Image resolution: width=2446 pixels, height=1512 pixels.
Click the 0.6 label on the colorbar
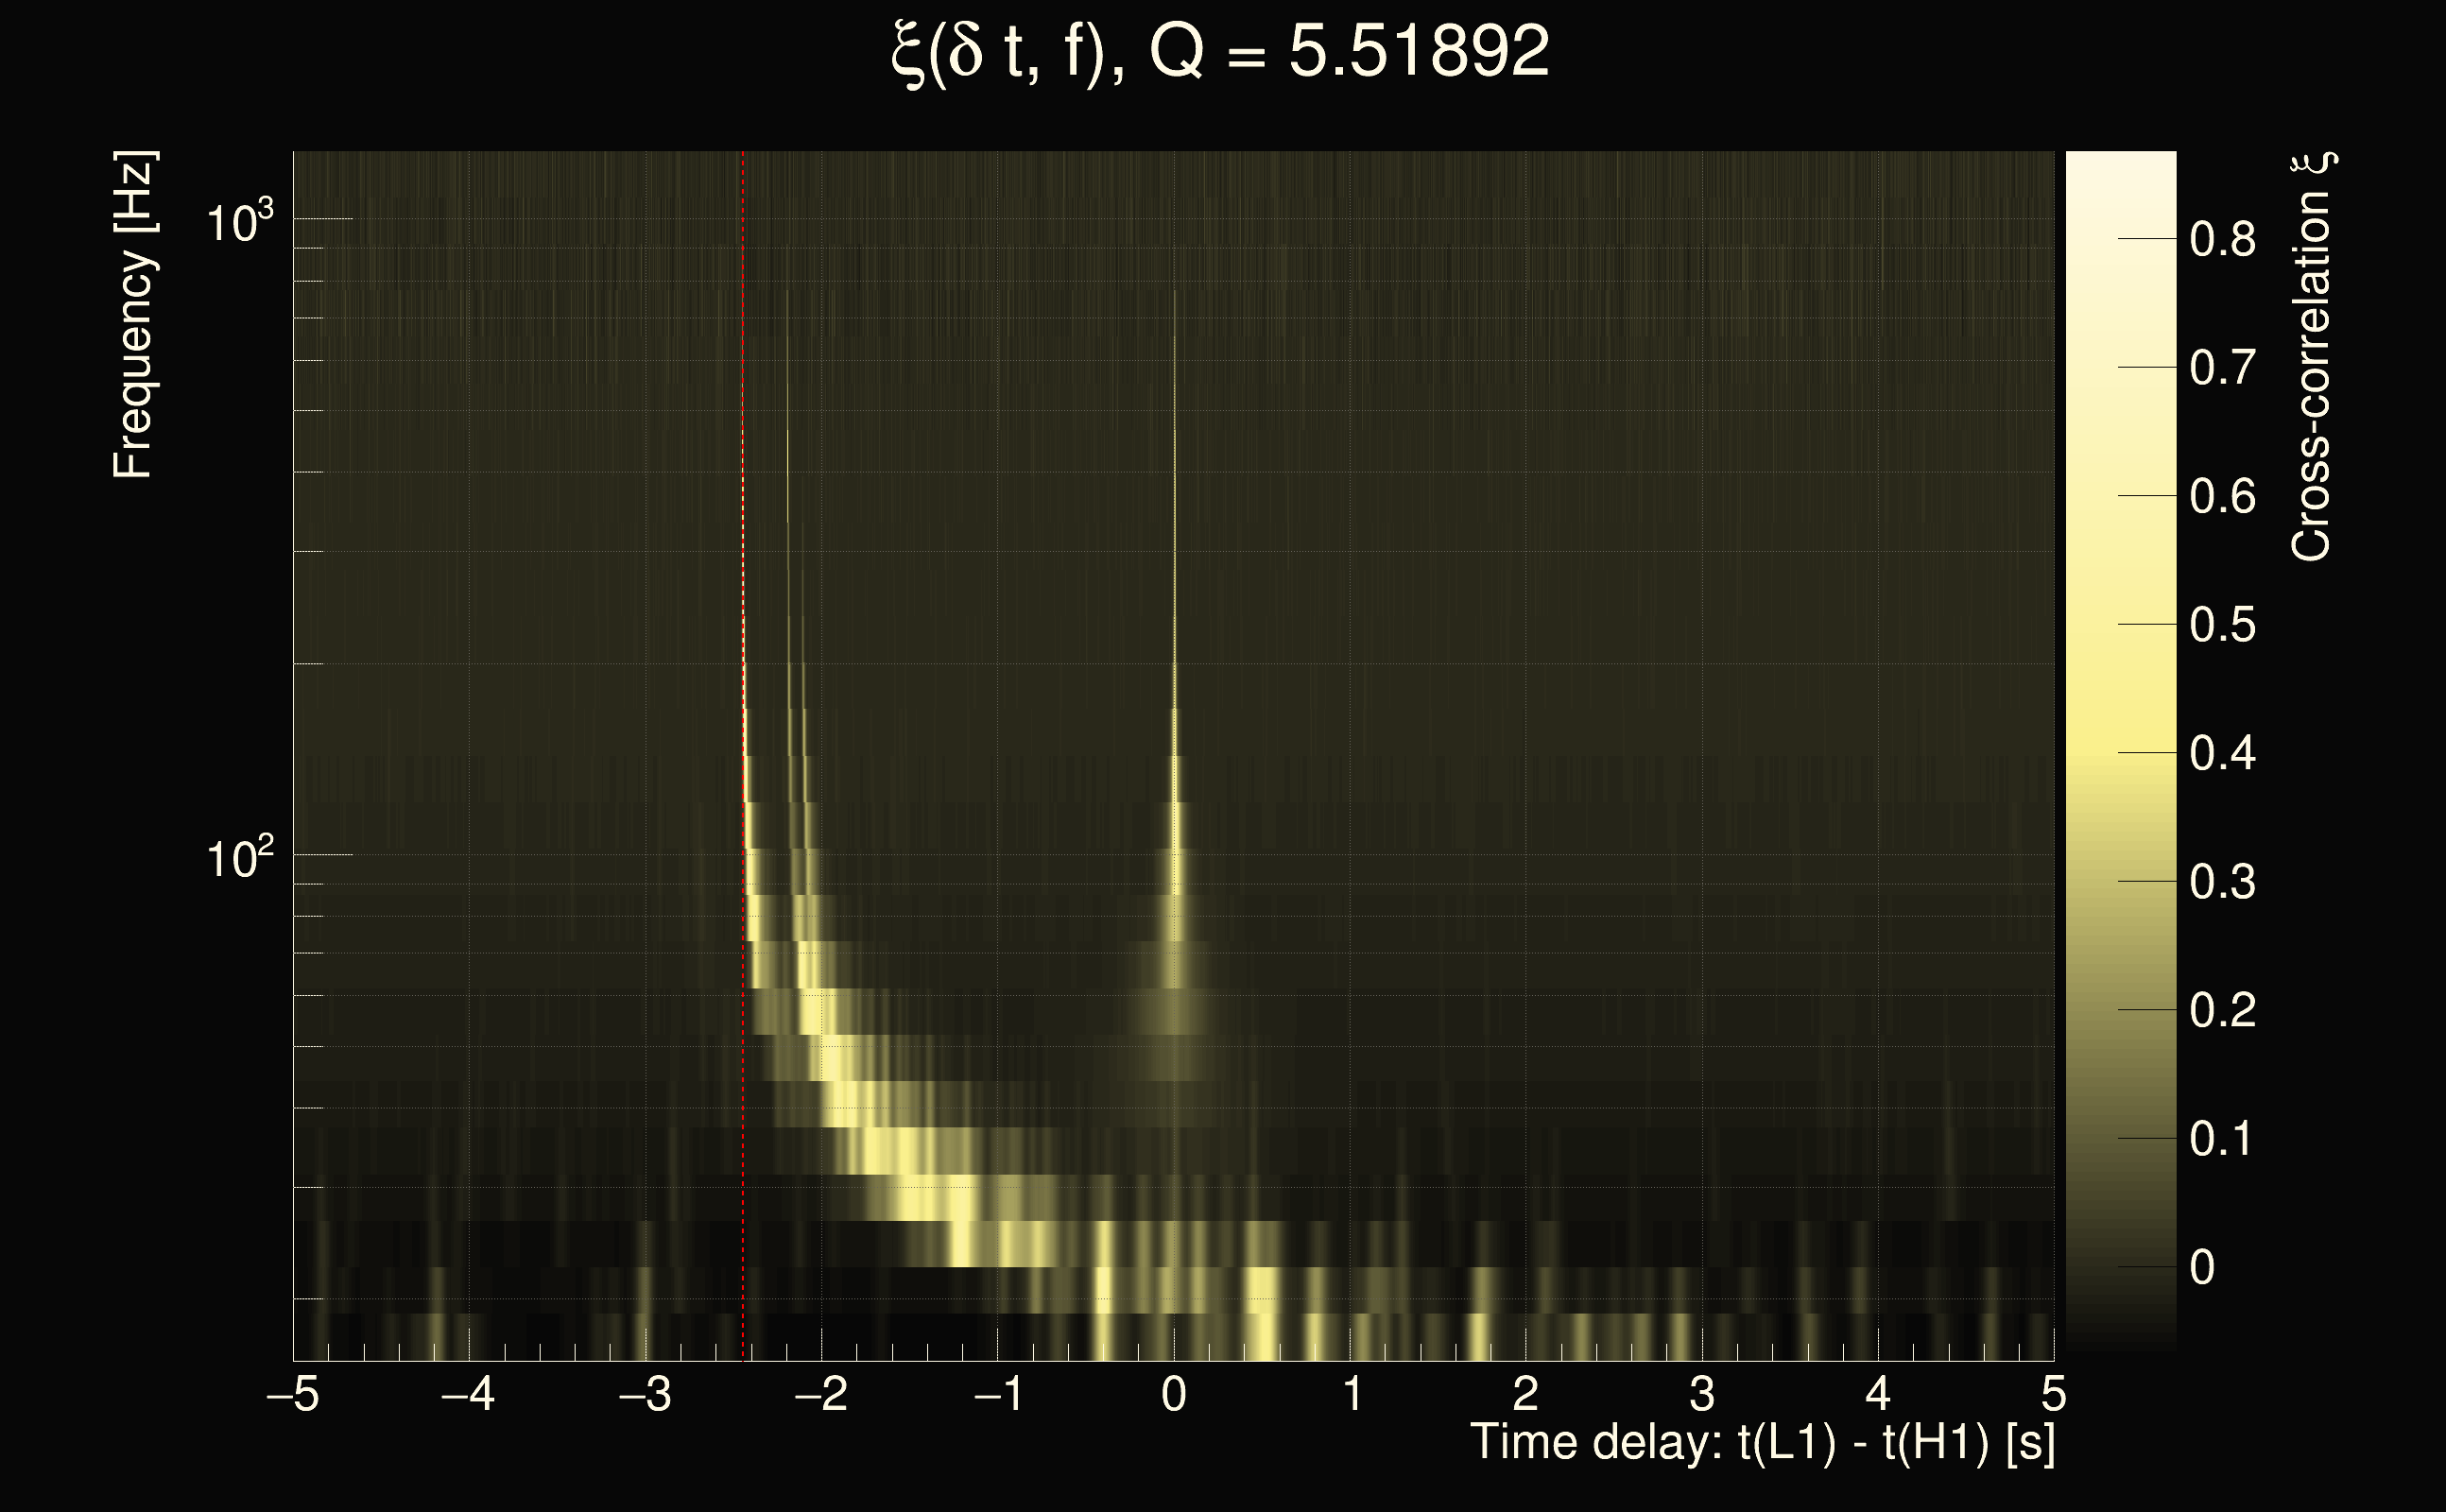2222,497
